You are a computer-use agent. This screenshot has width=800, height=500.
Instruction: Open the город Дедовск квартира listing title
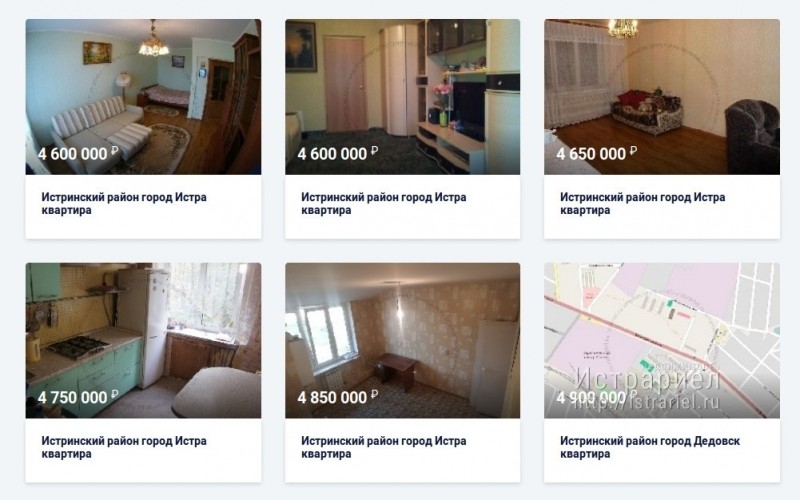(650, 447)
